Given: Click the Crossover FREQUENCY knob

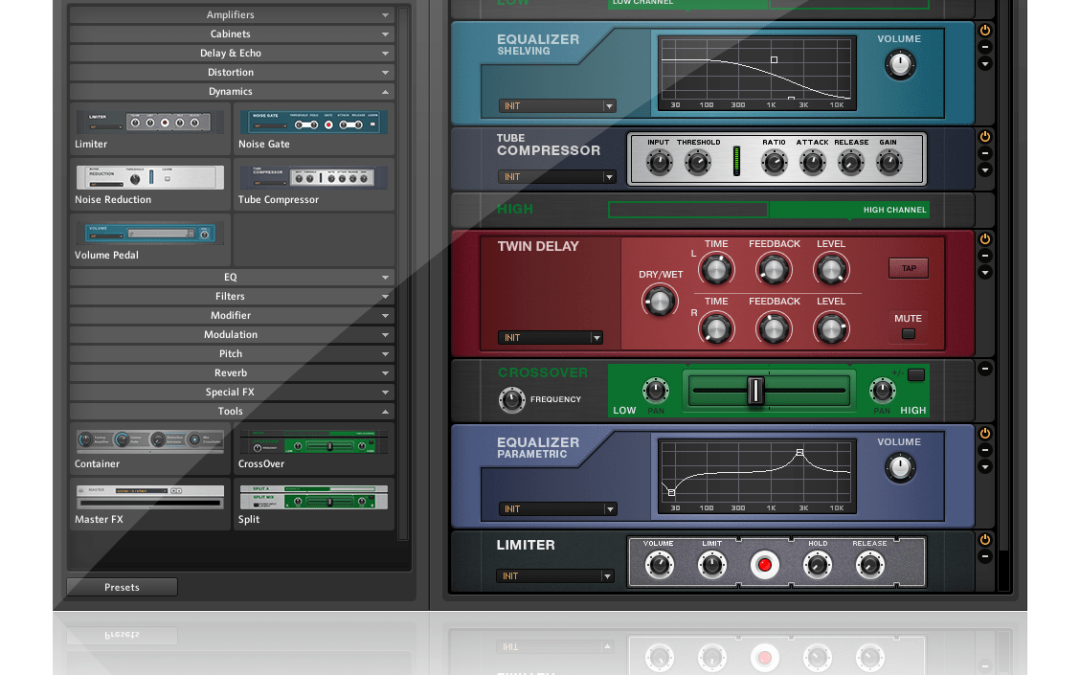Looking at the screenshot, I should coord(512,399).
